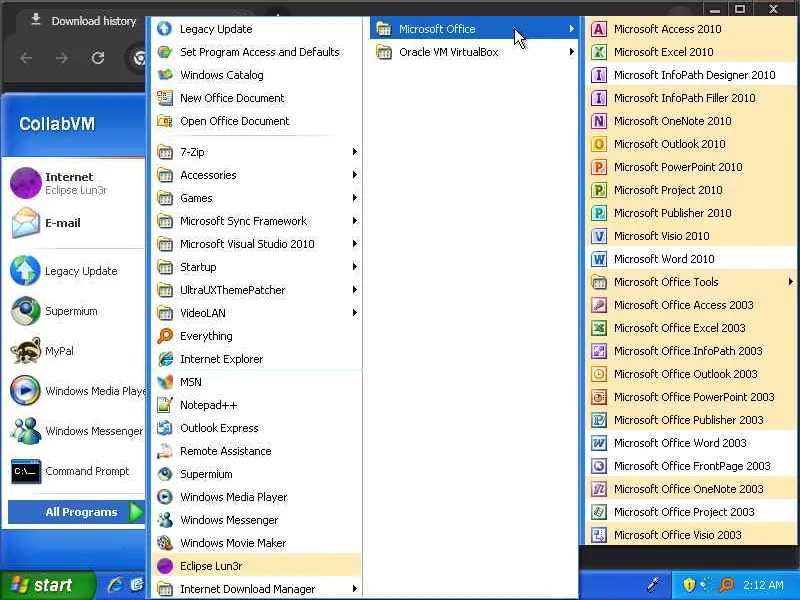Click the Office PowerPoint 2003 icon

coord(598,397)
